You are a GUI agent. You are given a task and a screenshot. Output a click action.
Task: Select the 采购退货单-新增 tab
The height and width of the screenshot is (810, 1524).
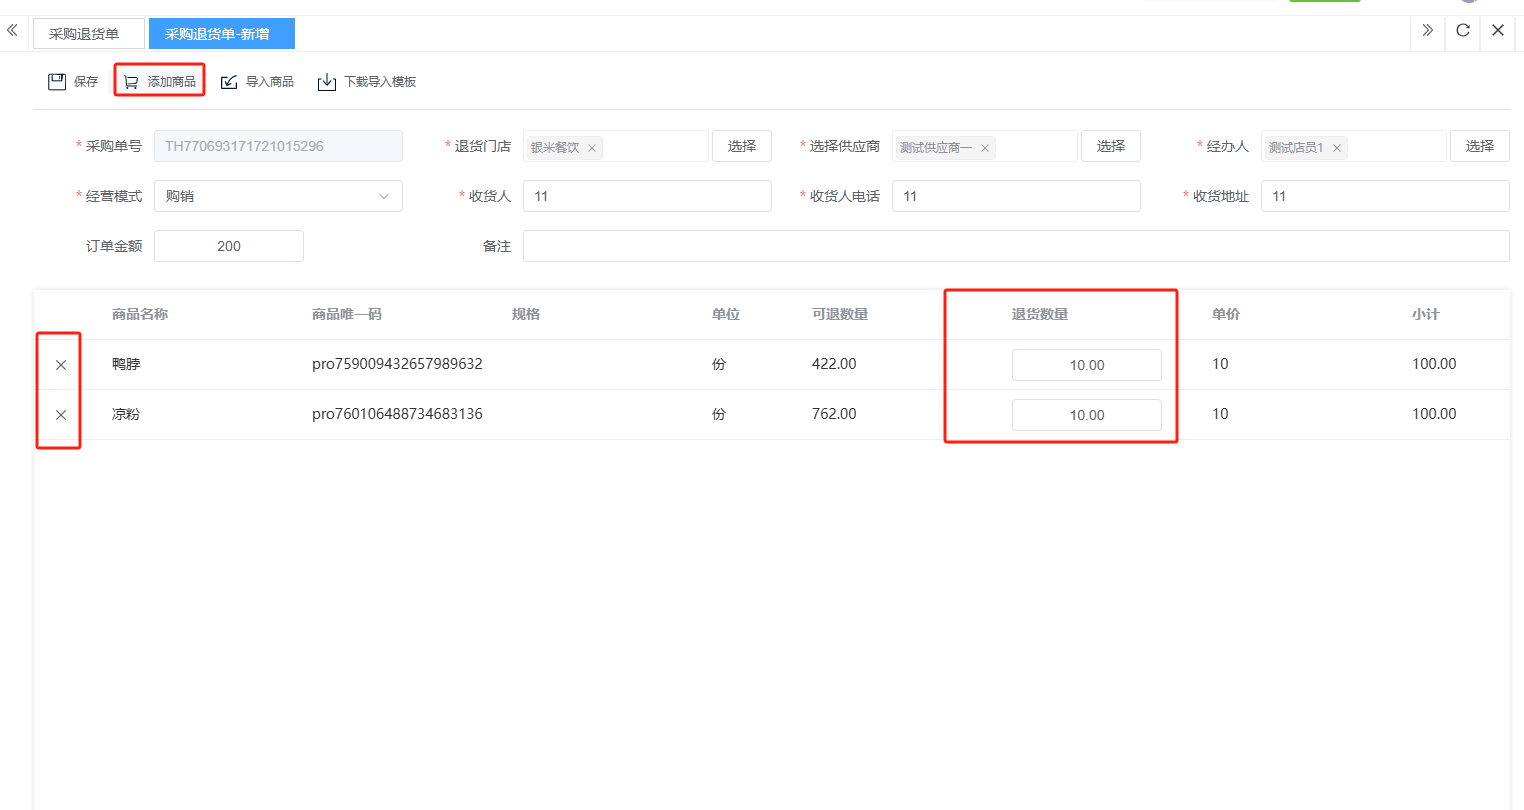(x=218, y=34)
